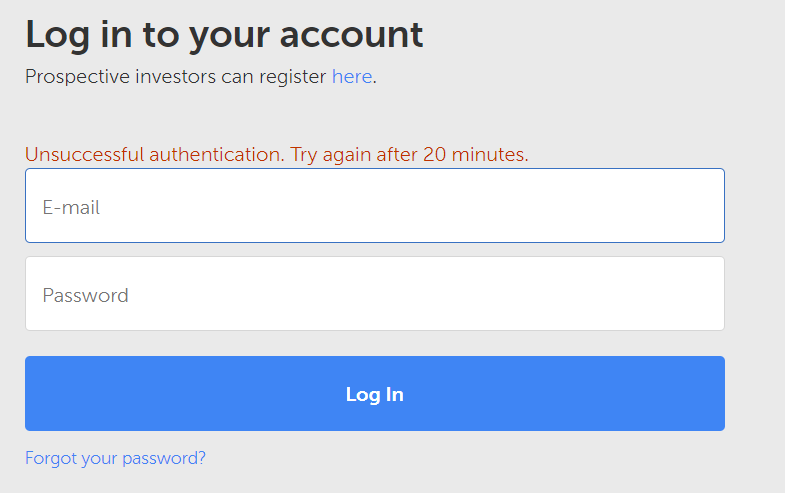Click the E-mail input field
The width and height of the screenshot is (785, 493).
[x=374, y=206]
